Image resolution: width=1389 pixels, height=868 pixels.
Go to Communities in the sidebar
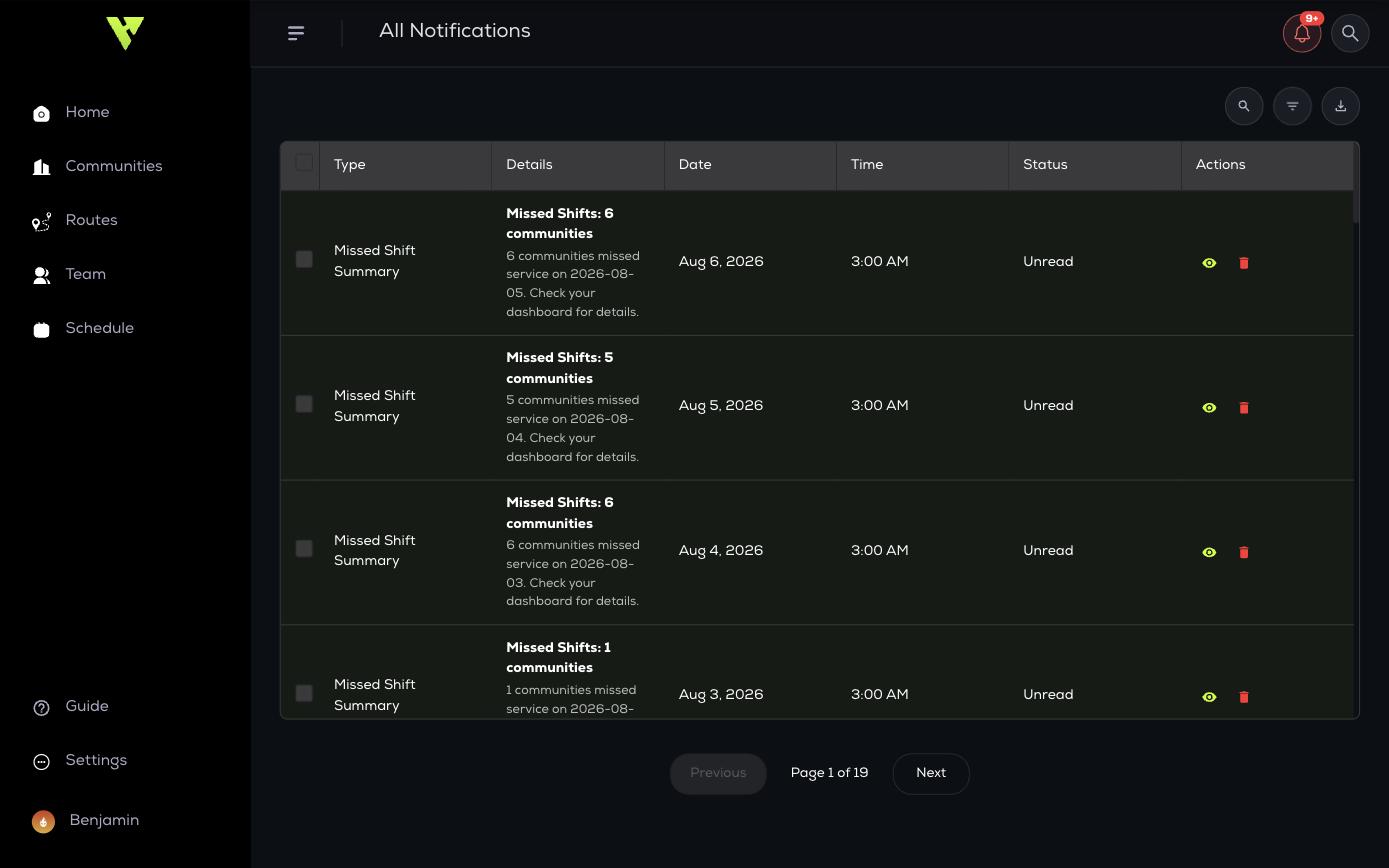(97, 167)
